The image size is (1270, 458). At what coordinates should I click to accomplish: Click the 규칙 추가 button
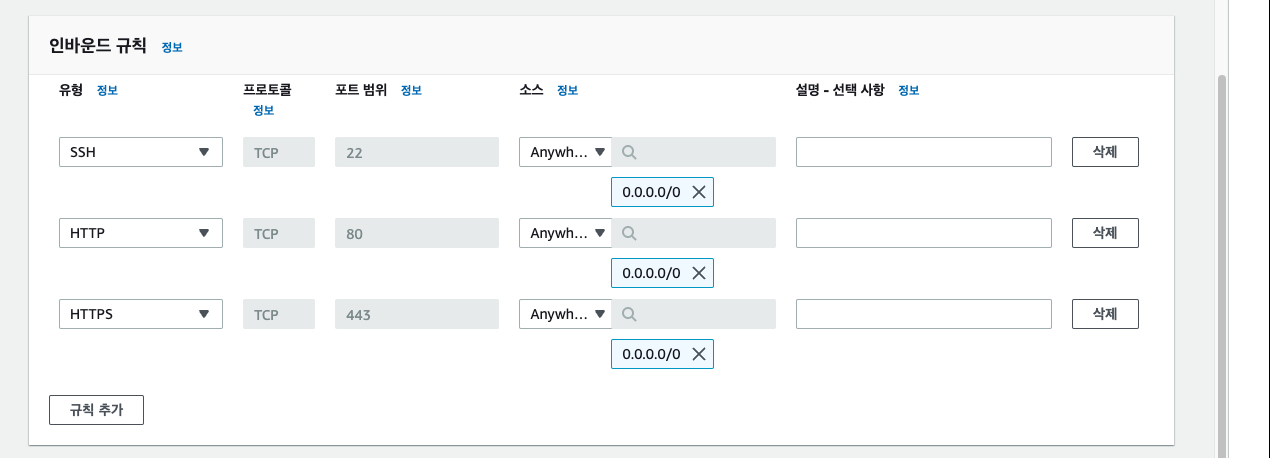coord(96,410)
